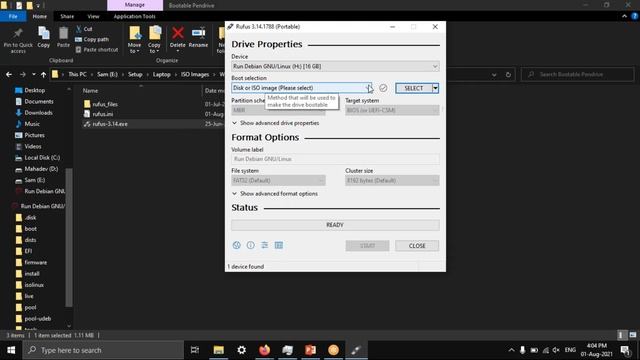Click Name column header
Screen dimensions: 640x360
coord(91,91)
